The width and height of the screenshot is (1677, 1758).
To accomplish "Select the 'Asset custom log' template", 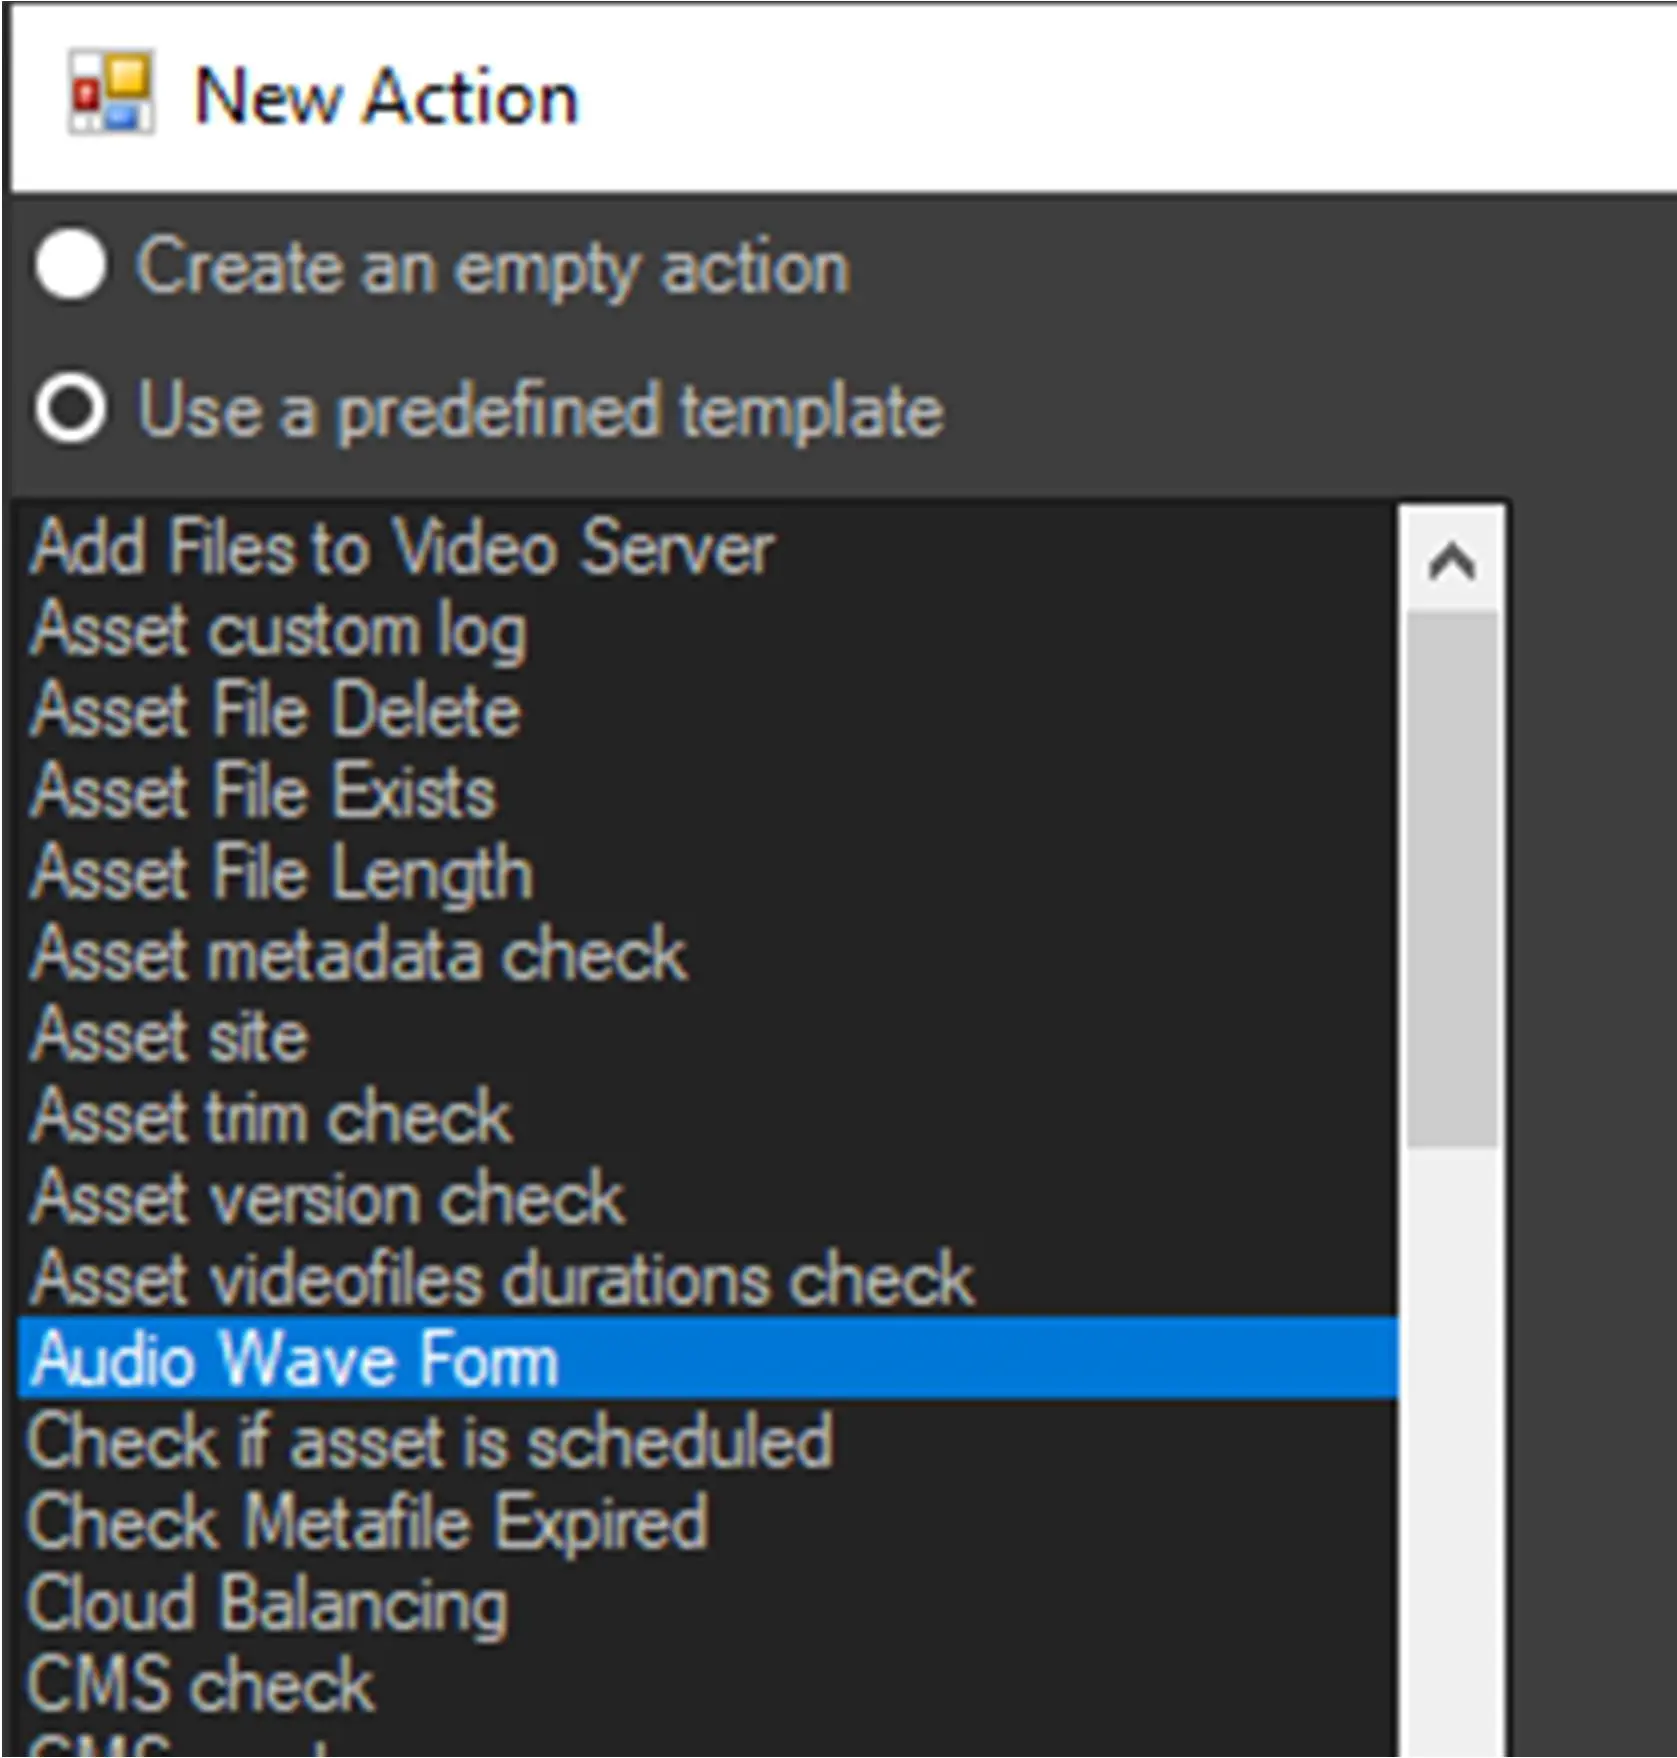I will pos(279,630).
